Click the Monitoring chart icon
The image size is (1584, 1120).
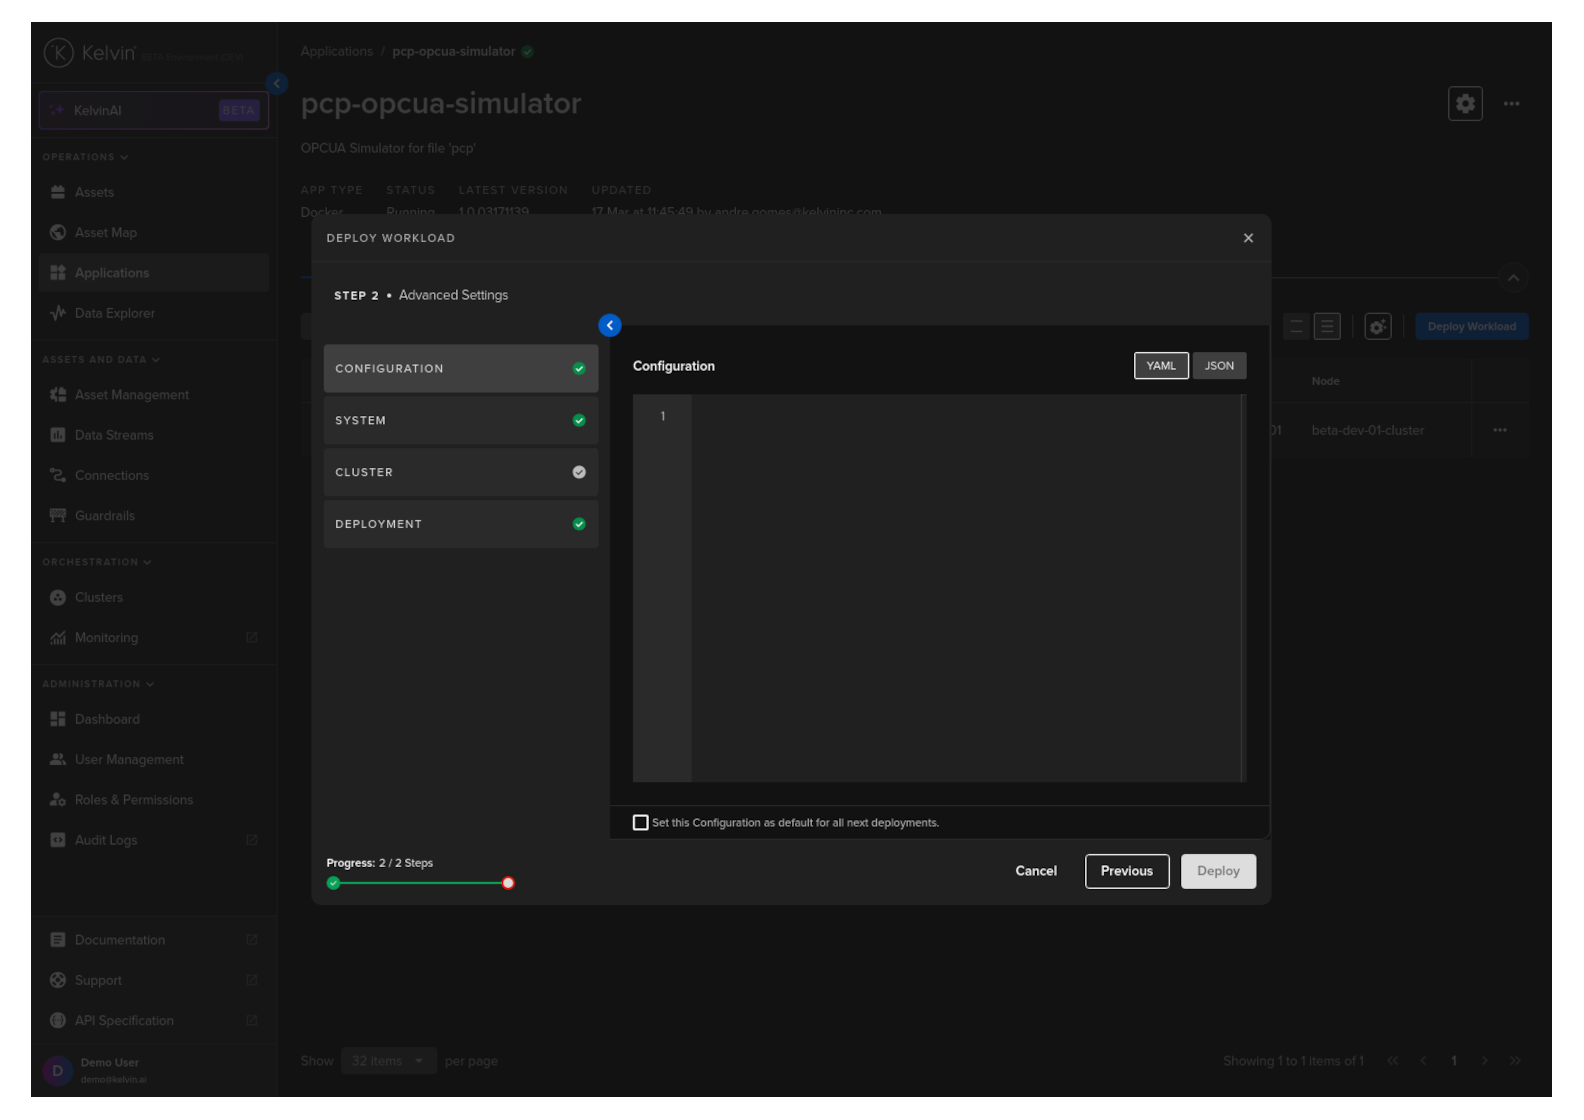[x=58, y=638]
